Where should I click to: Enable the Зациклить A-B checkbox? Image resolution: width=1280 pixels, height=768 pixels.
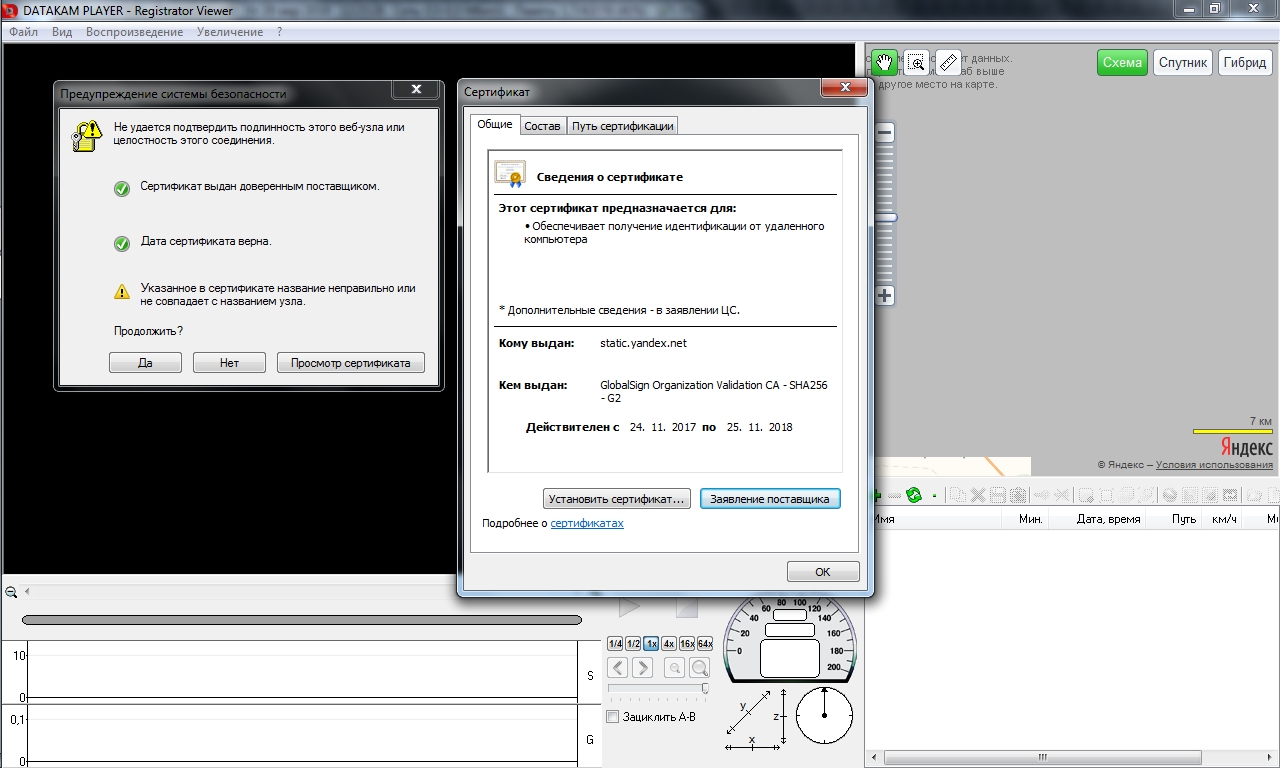coord(613,717)
